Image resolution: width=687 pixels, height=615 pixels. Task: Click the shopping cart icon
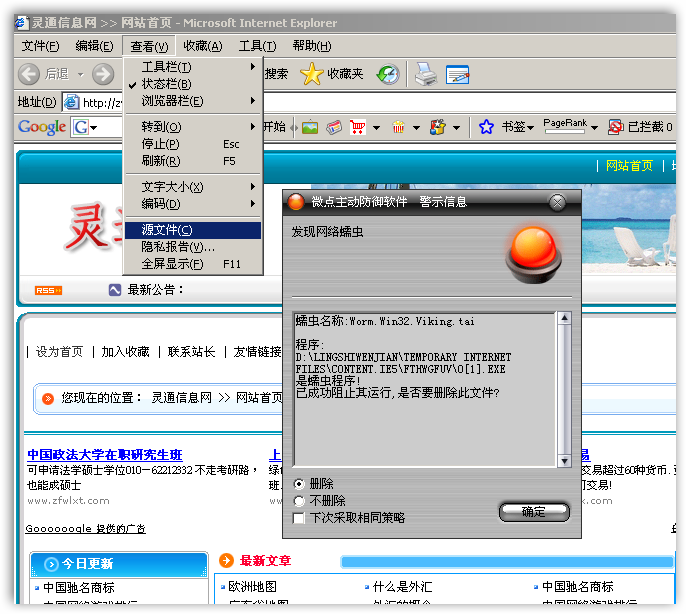click(358, 127)
